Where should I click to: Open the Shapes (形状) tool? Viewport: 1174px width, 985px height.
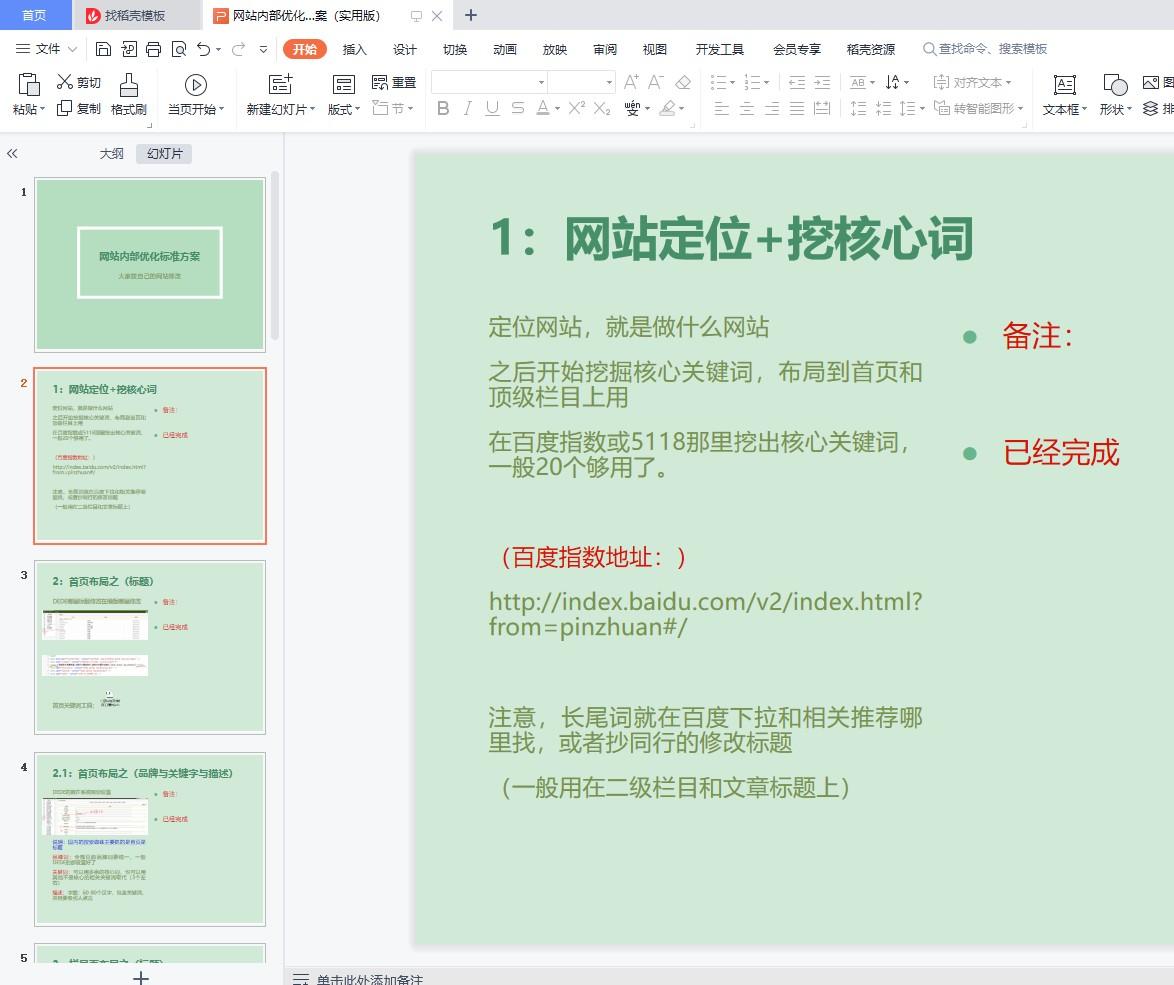tap(1113, 95)
